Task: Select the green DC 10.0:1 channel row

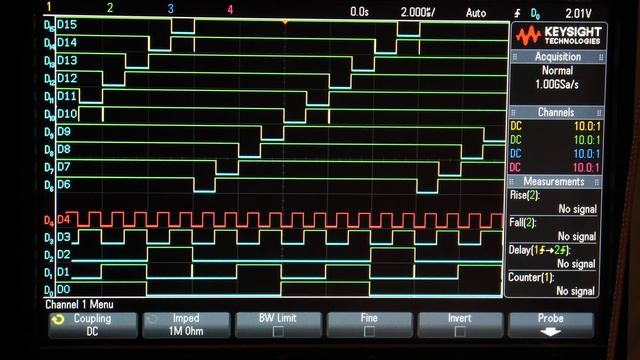Action: pyautogui.click(x=555, y=140)
